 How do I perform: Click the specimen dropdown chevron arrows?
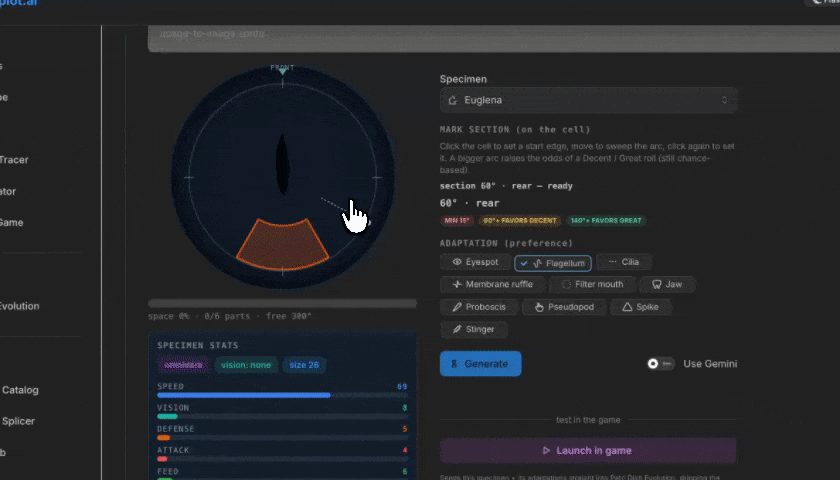pyautogui.click(x=724, y=100)
